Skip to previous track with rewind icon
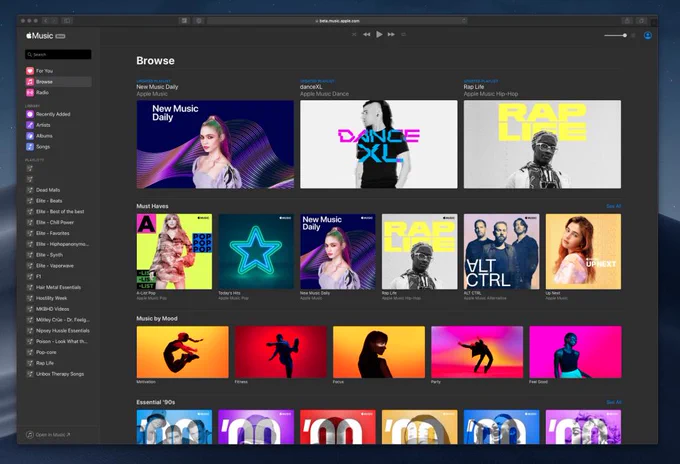680x464 pixels. pyautogui.click(x=367, y=34)
